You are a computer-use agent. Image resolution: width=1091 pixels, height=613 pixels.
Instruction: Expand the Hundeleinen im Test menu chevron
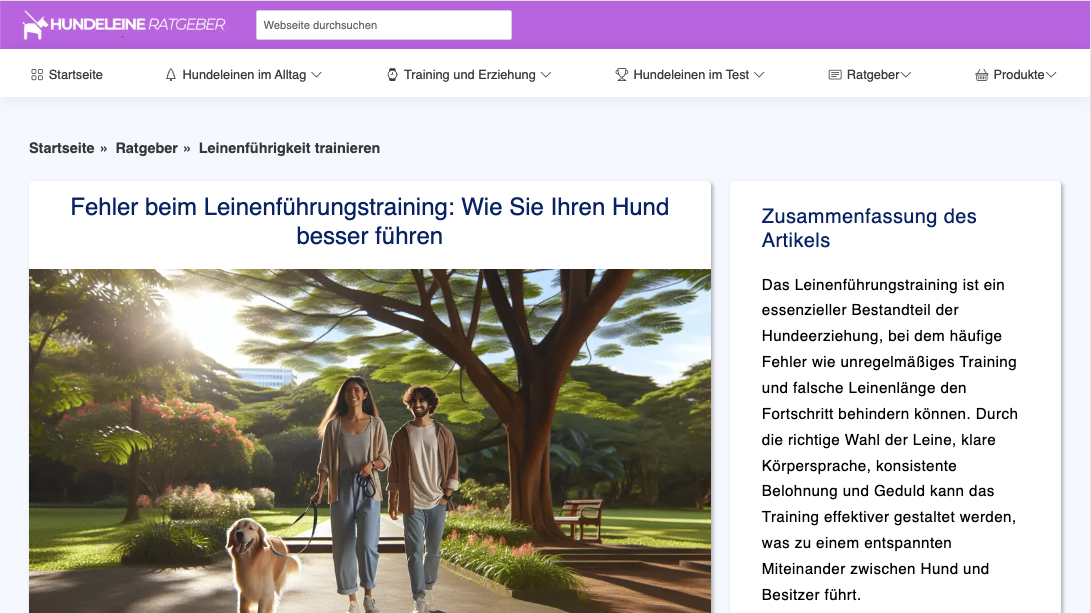coord(761,74)
